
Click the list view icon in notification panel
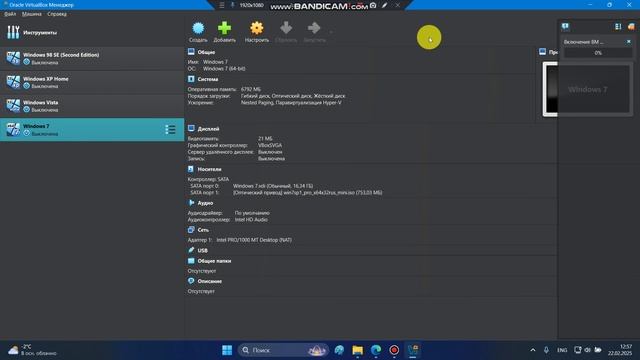618,27
